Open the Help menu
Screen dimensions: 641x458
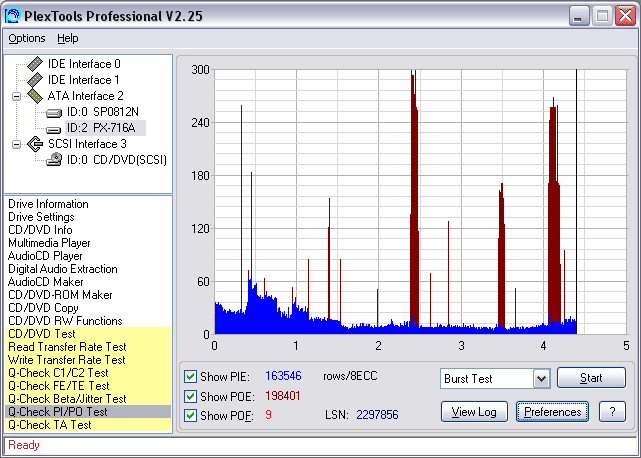67,38
